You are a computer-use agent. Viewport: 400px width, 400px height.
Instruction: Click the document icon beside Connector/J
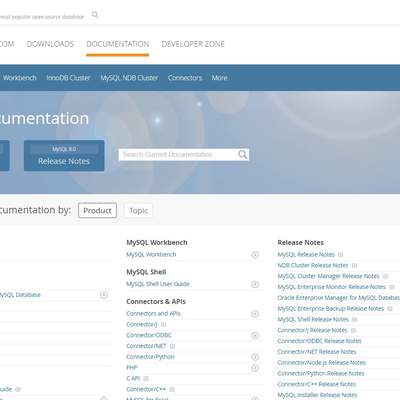tap(163, 324)
